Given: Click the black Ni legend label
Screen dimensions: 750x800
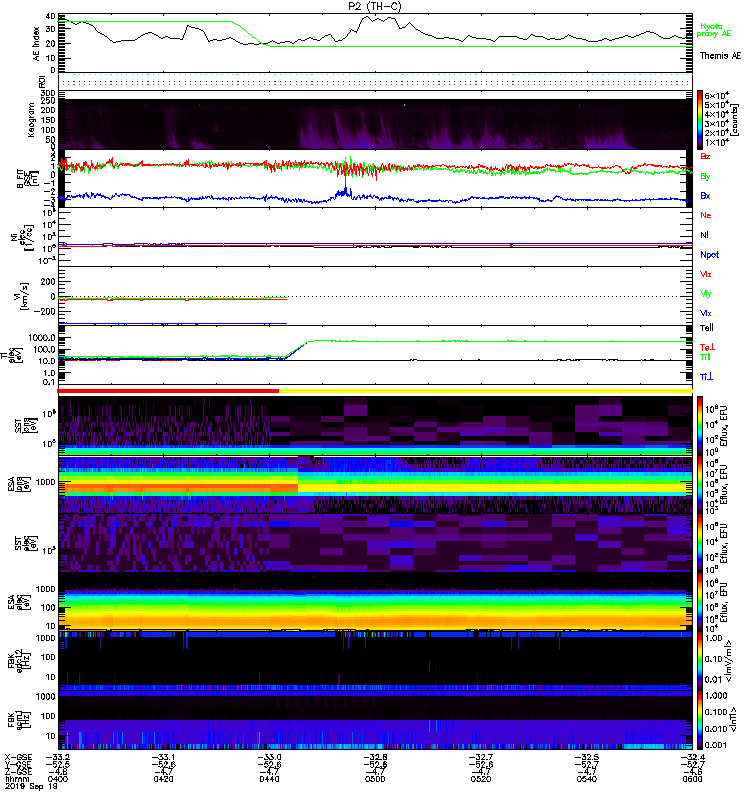Looking at the screenshot, I should click(x=704, y=235).
